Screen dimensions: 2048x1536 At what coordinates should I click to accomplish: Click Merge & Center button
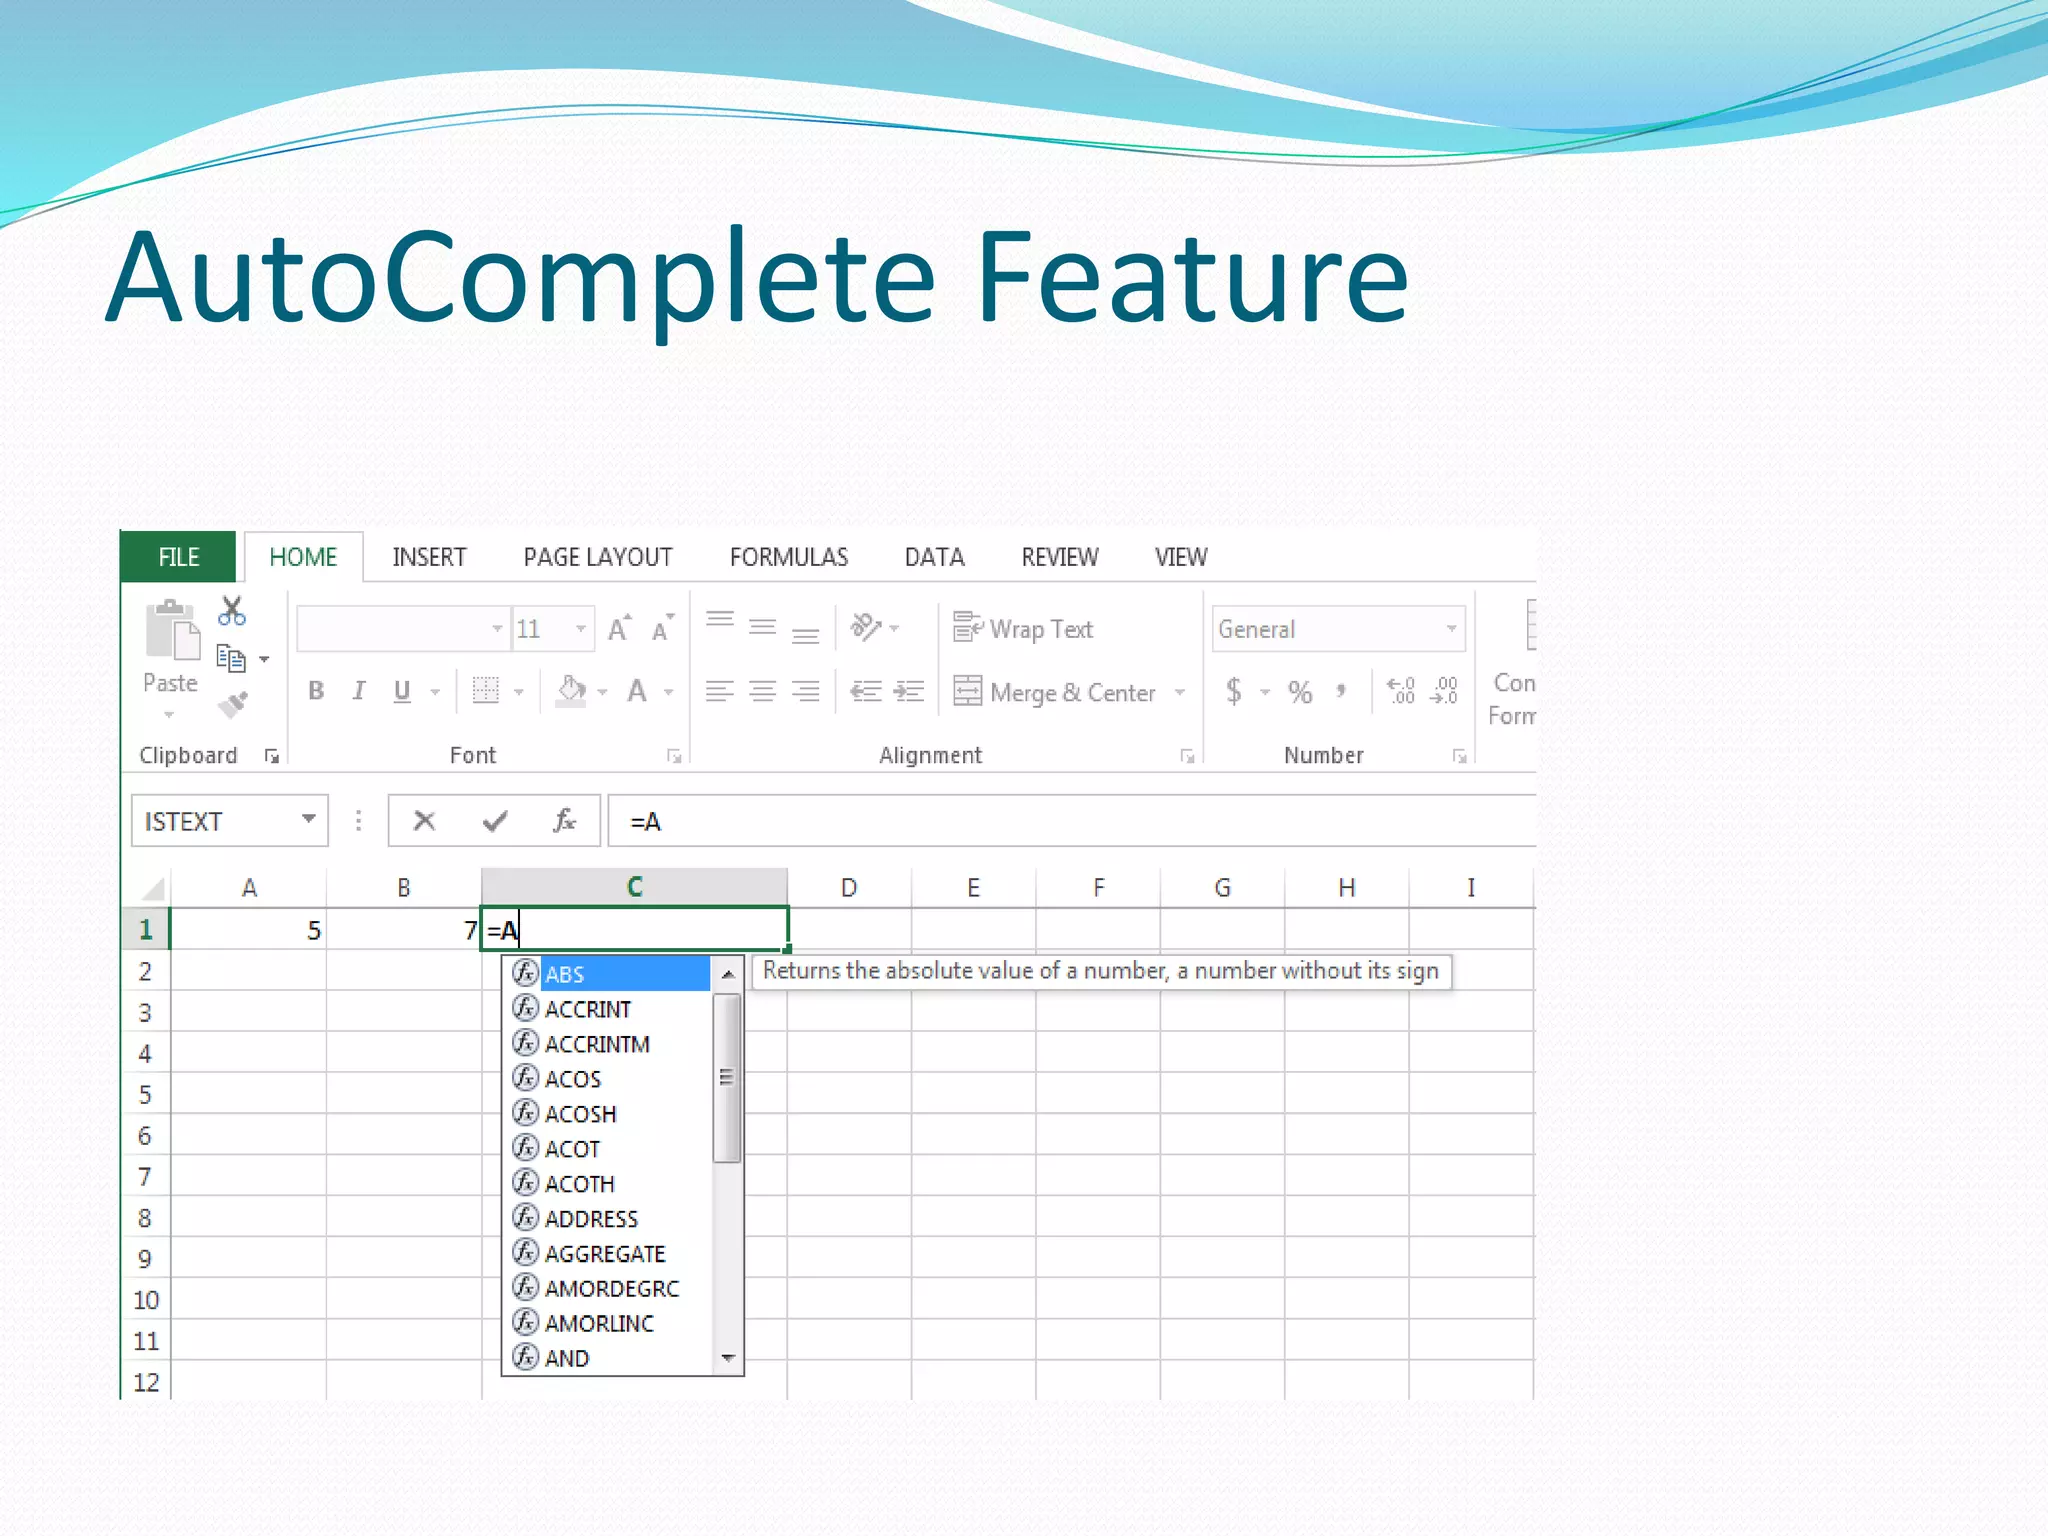1055,692
